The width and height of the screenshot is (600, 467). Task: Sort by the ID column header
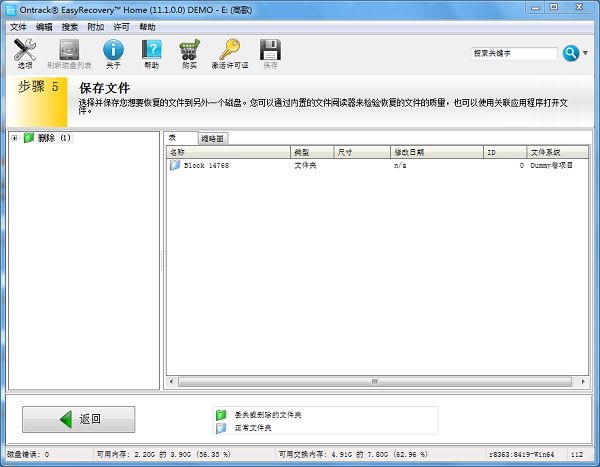tap(505, 152)
